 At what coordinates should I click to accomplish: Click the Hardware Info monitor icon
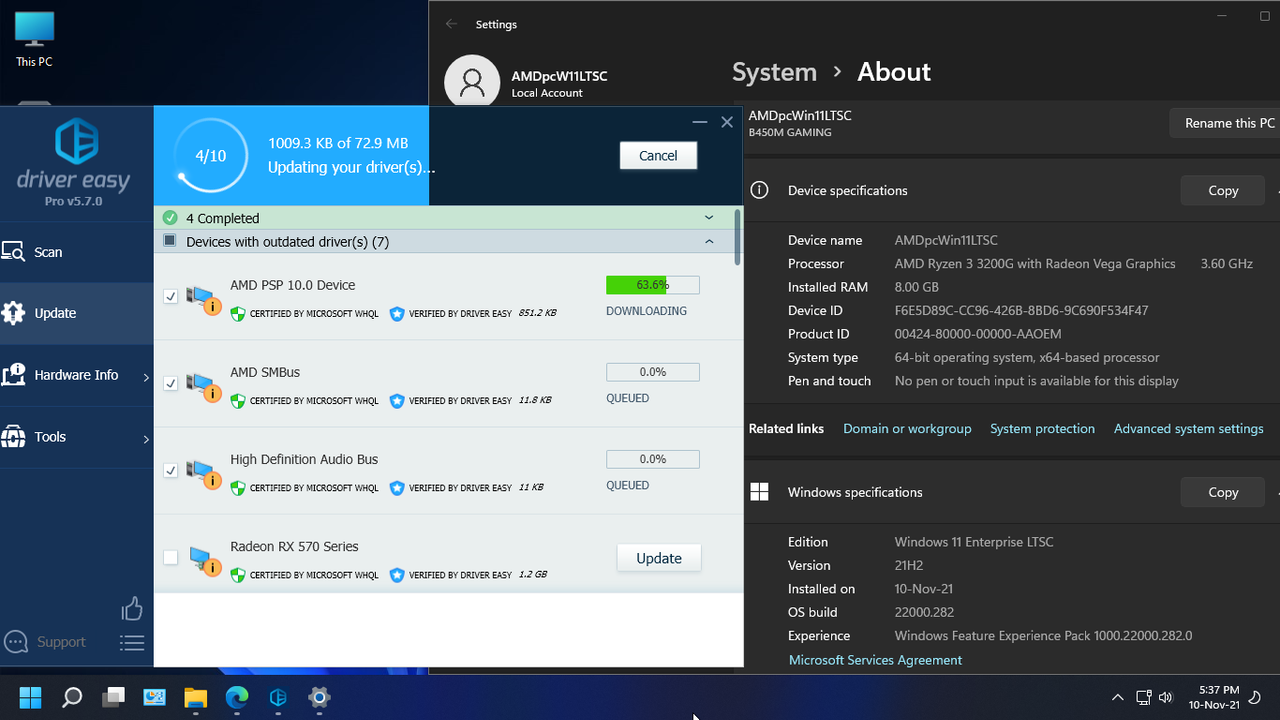point(13,375)
